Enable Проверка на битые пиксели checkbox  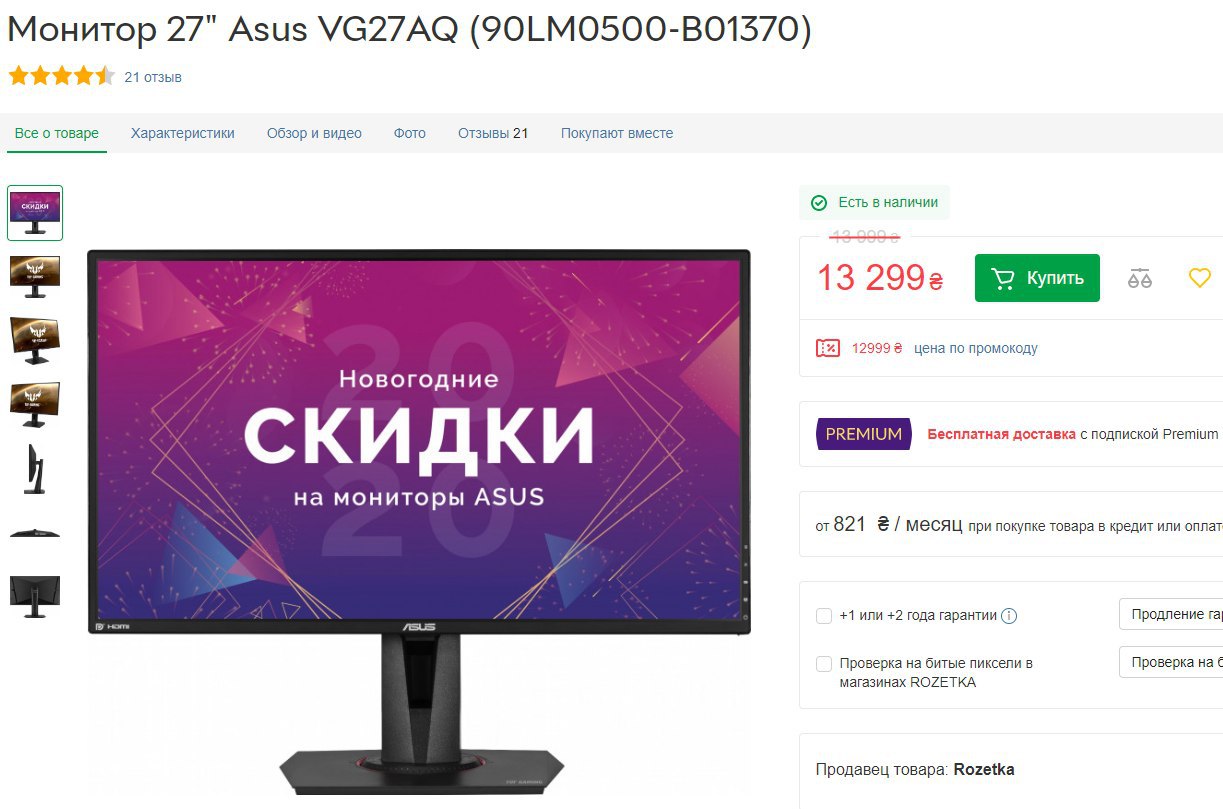(824, 664)
